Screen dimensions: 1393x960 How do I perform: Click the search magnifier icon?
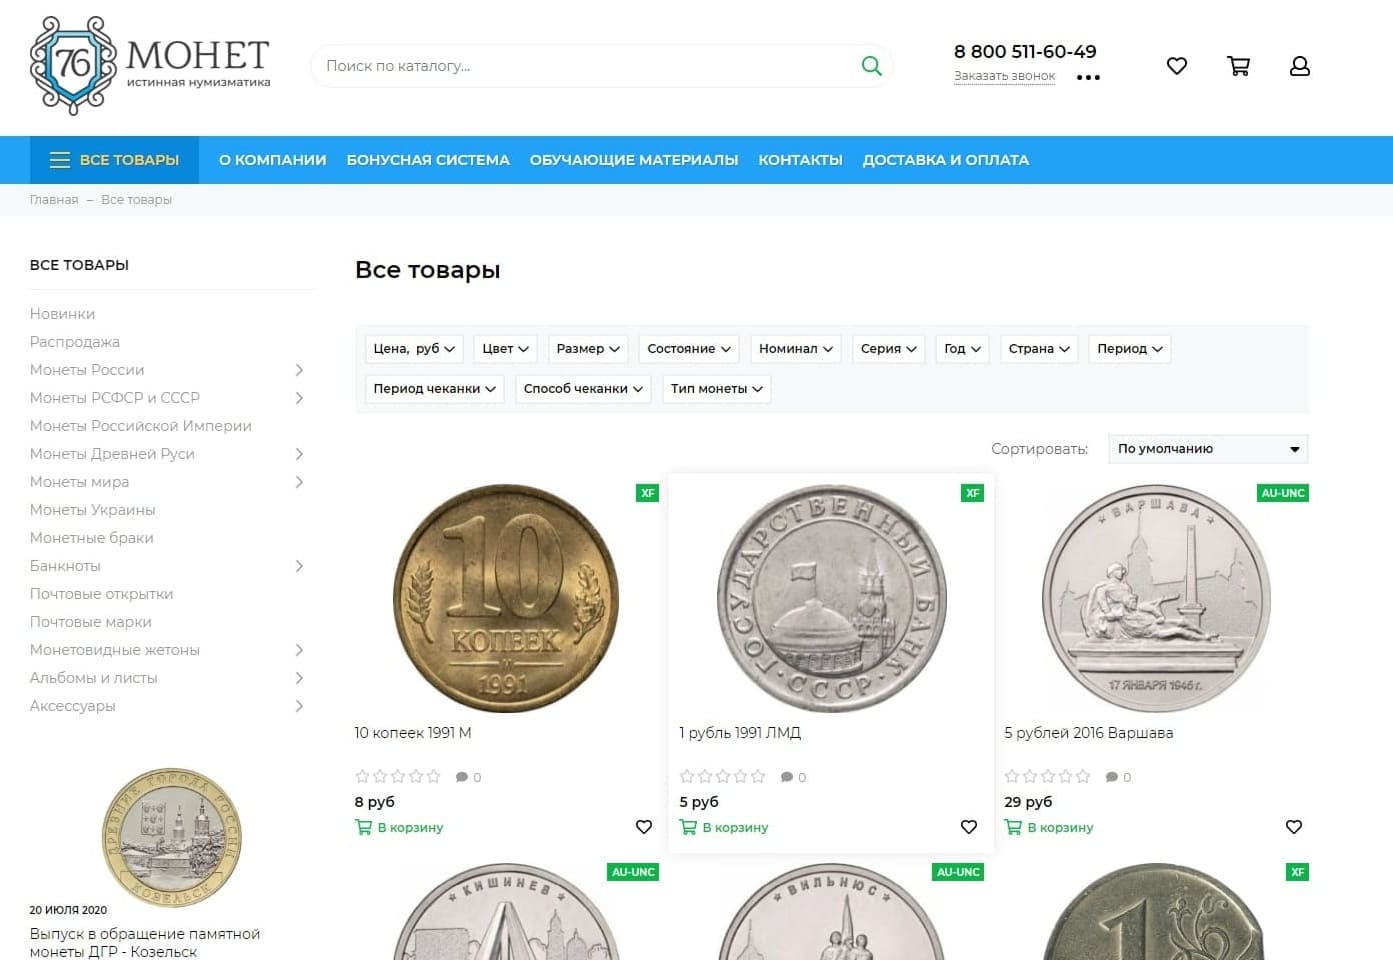pyautogui.click(x=871, y=66)
